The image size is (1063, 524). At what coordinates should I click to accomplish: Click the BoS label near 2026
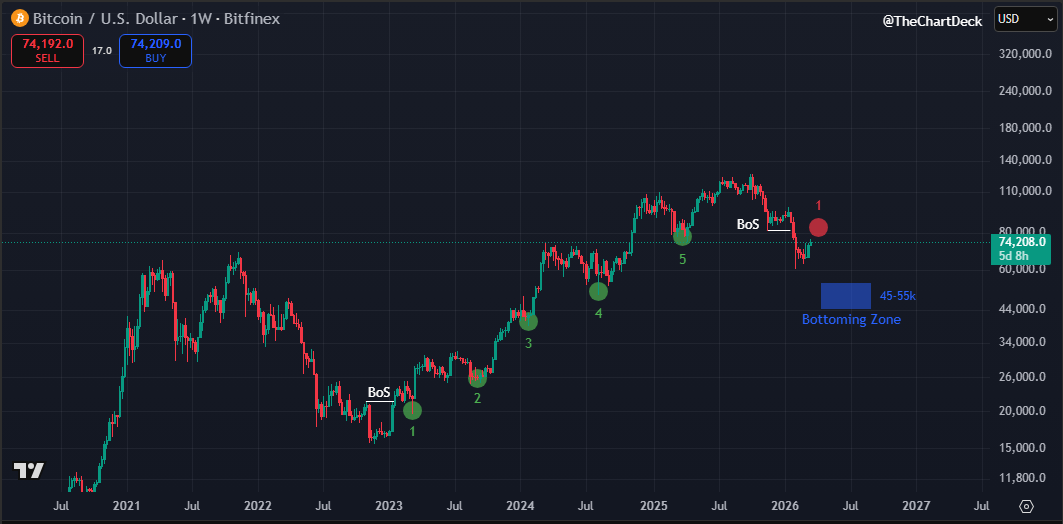coord(748,224)
